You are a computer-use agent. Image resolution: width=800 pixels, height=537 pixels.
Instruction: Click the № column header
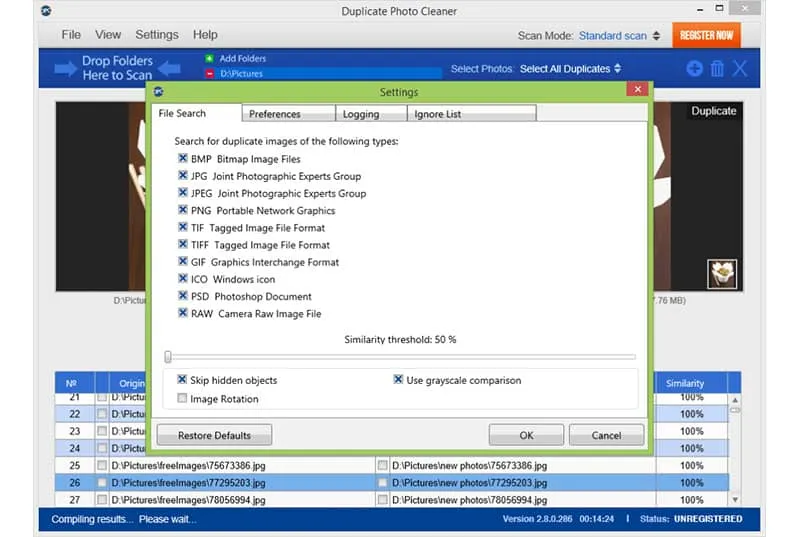(x=71, y=383)
